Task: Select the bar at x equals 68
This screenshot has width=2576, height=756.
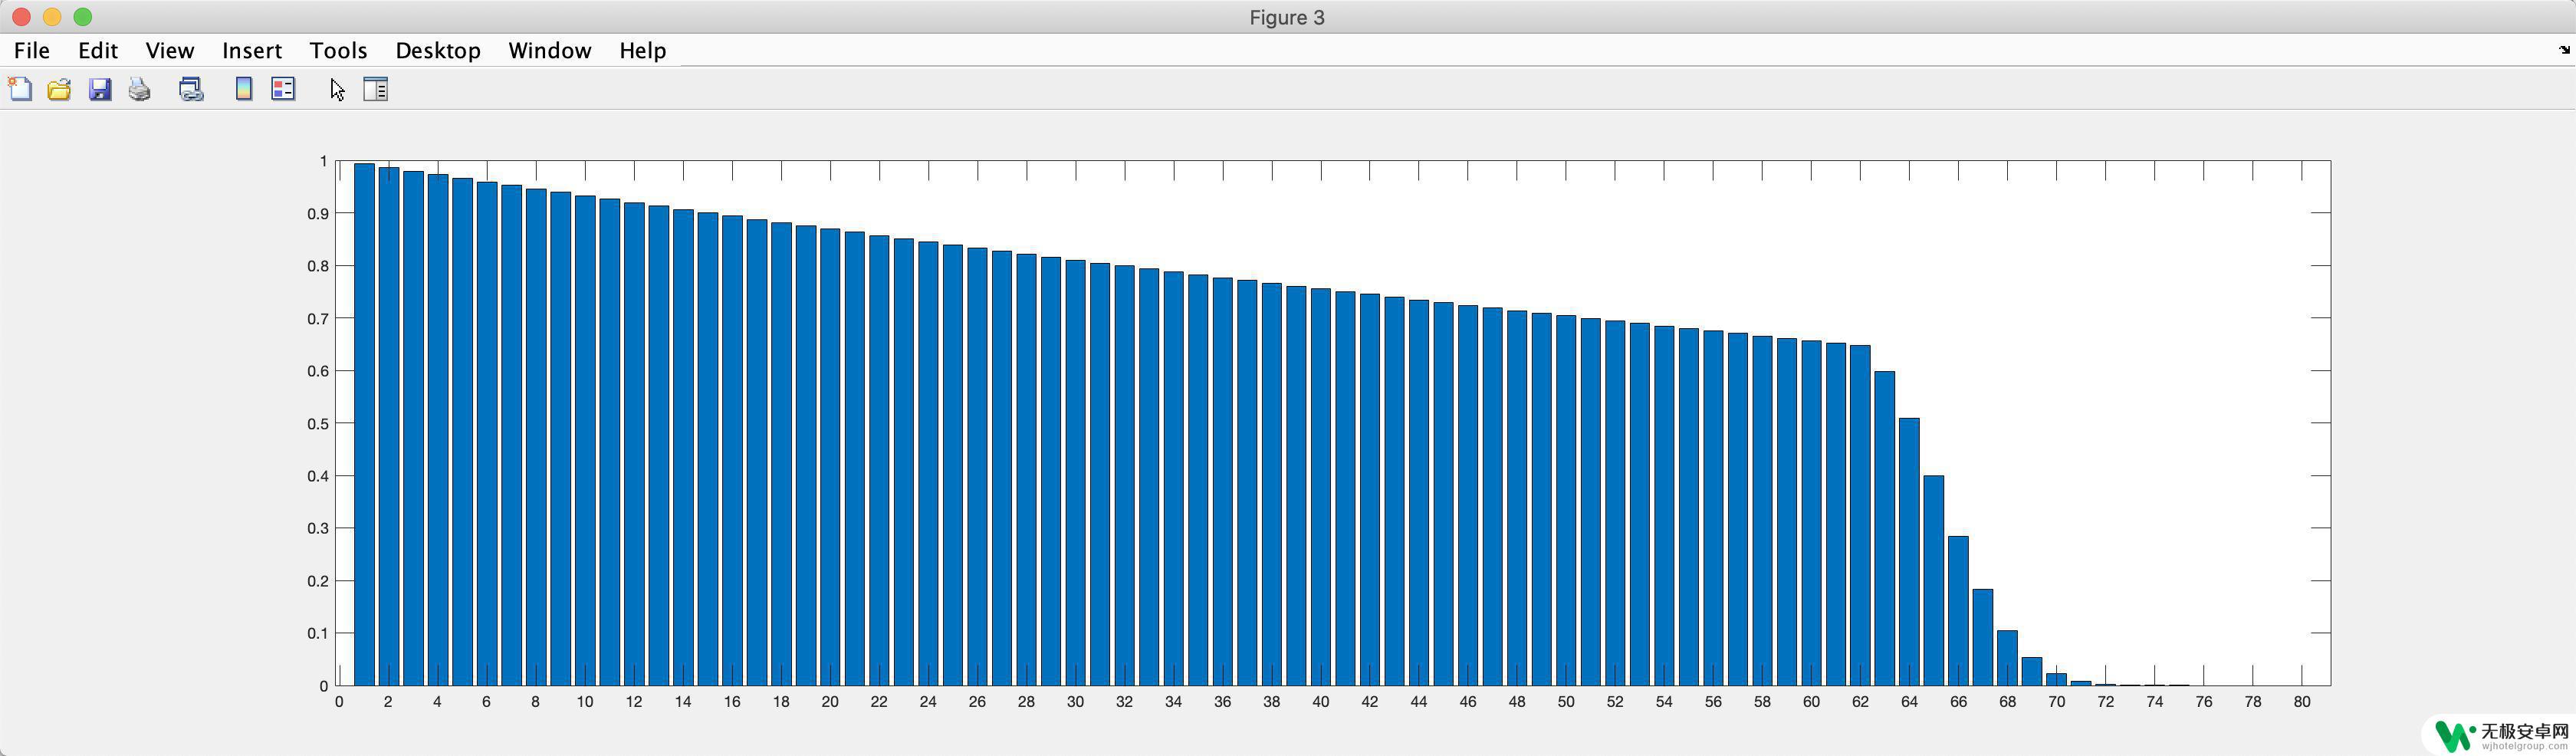Action: [2007, 658]
